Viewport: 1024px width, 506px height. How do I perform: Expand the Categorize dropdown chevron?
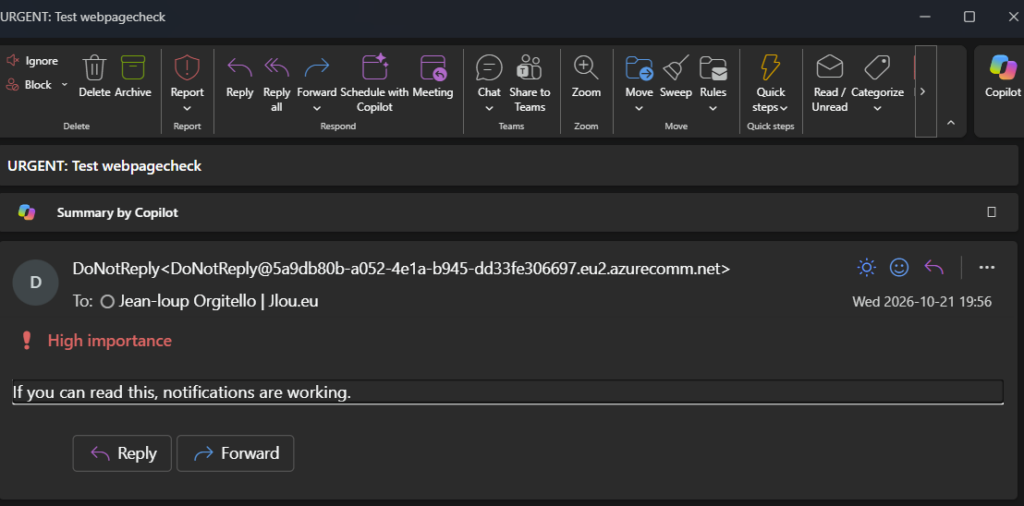(877, 108)
